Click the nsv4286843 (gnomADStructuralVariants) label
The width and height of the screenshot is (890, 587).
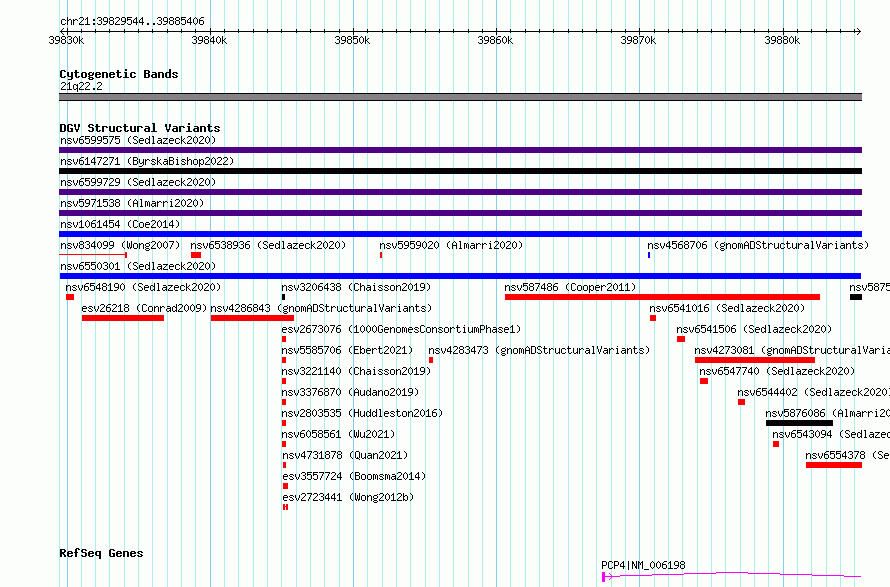[x=321, y=308]
